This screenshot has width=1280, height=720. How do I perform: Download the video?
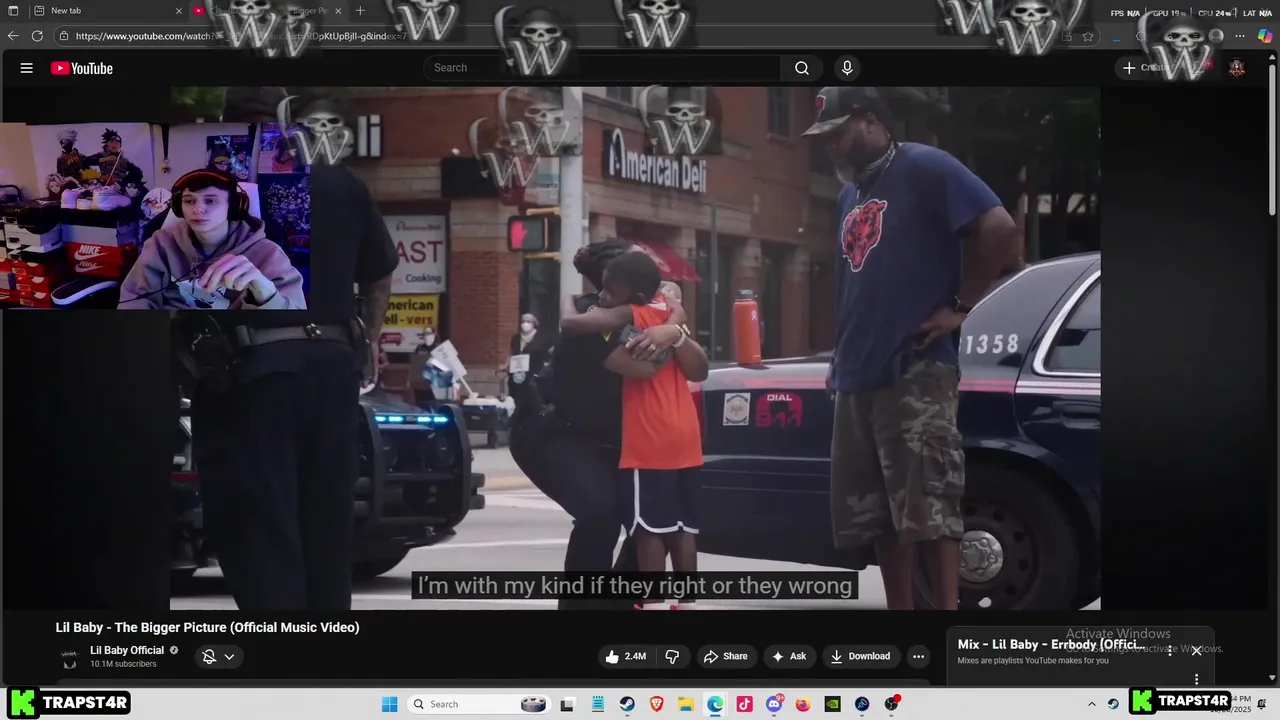(x=860, y=656)
